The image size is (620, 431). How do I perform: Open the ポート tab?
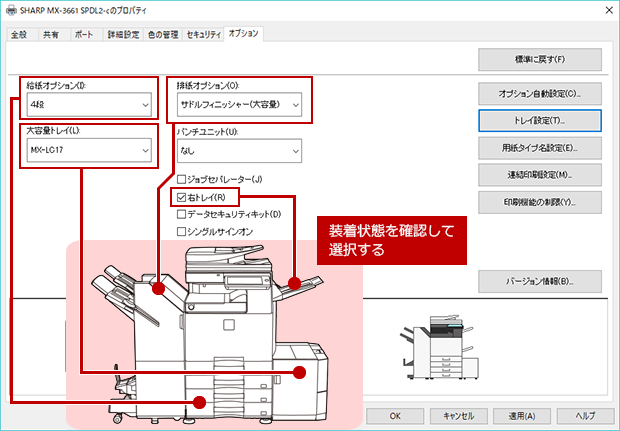click(x=84, y=35)
